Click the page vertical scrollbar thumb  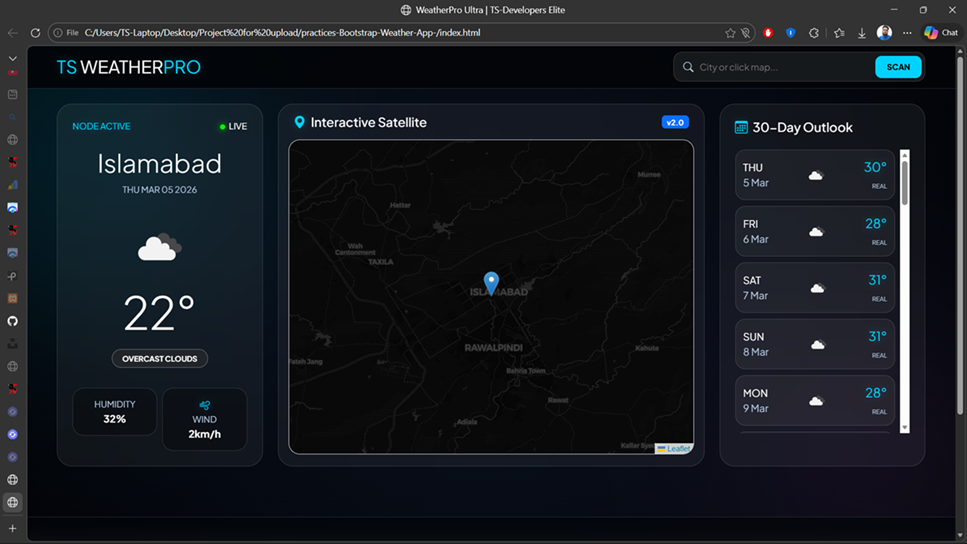[x=960, y=234]
